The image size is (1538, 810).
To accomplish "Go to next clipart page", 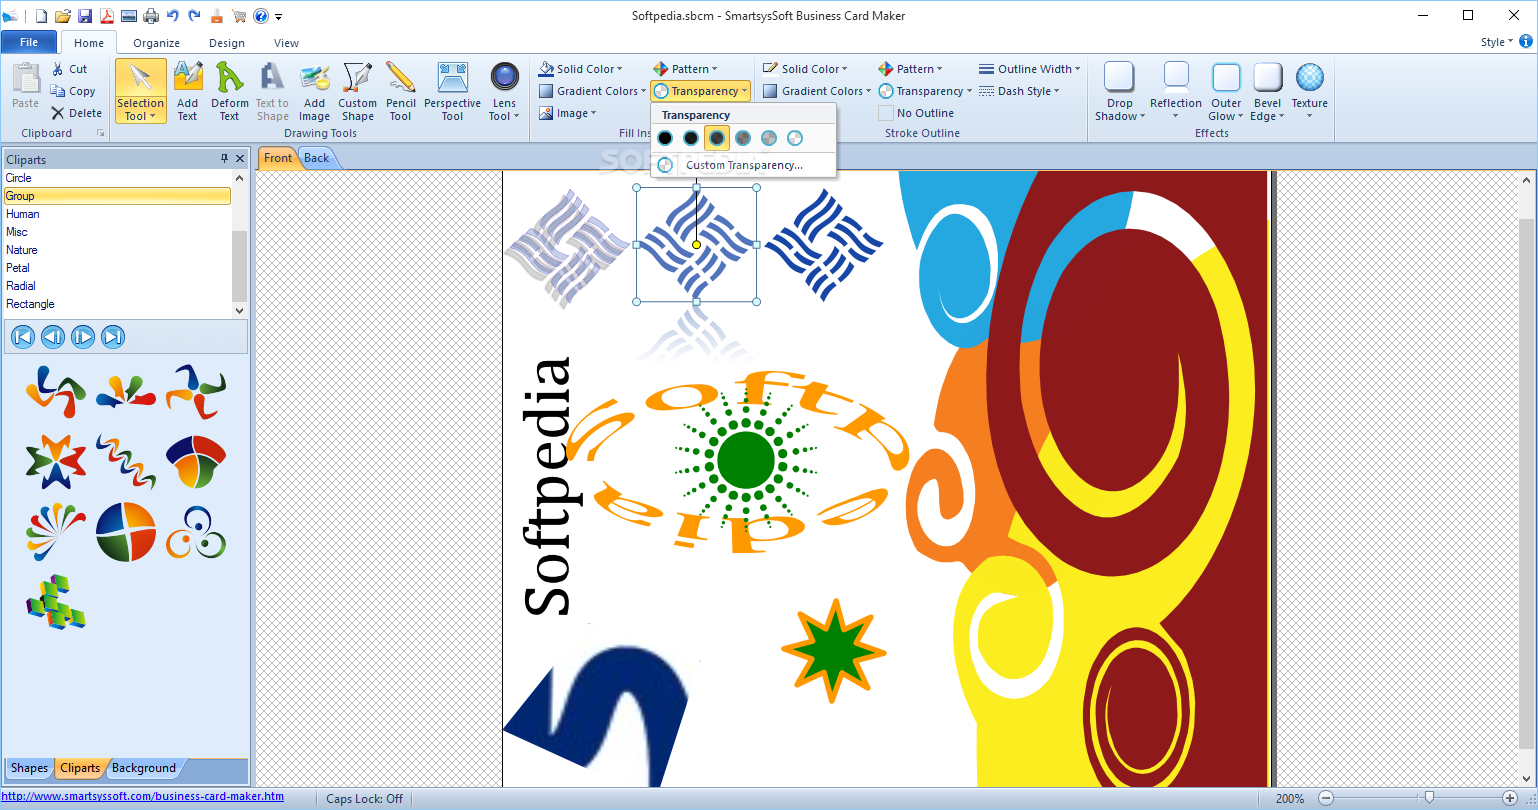I will [x=83, y=337].
